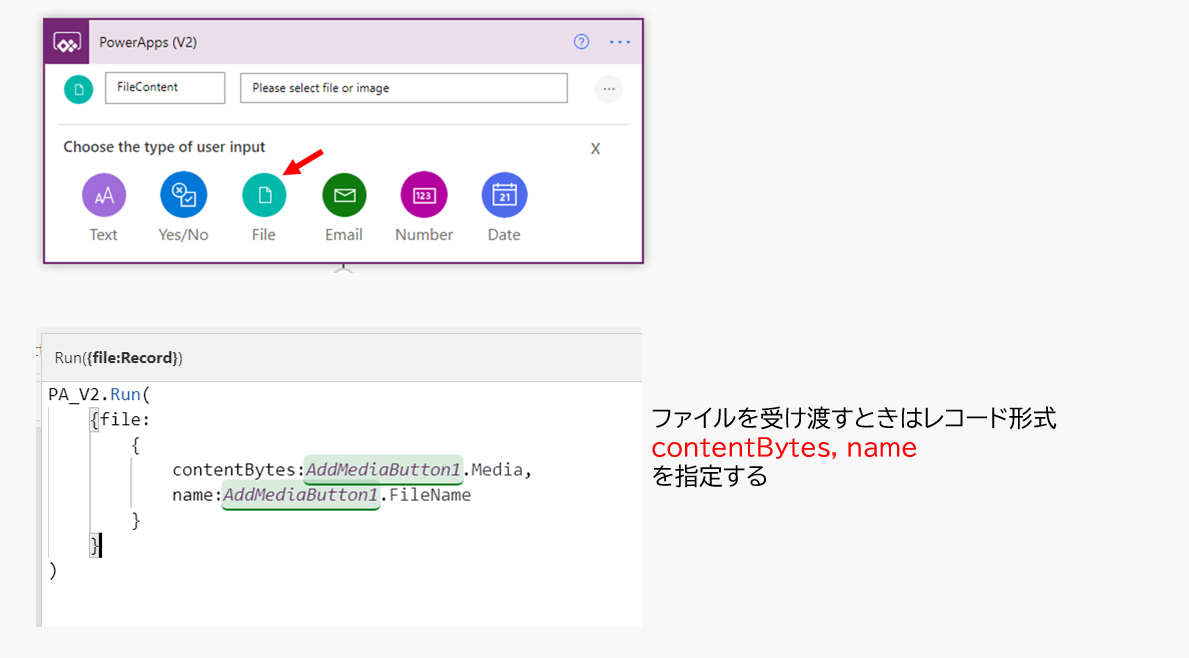Click the 'ファイルを受け渡すときはレコード形式' text
The image size is (1189, 658).
pyautogui.click(x=854, y=418)
